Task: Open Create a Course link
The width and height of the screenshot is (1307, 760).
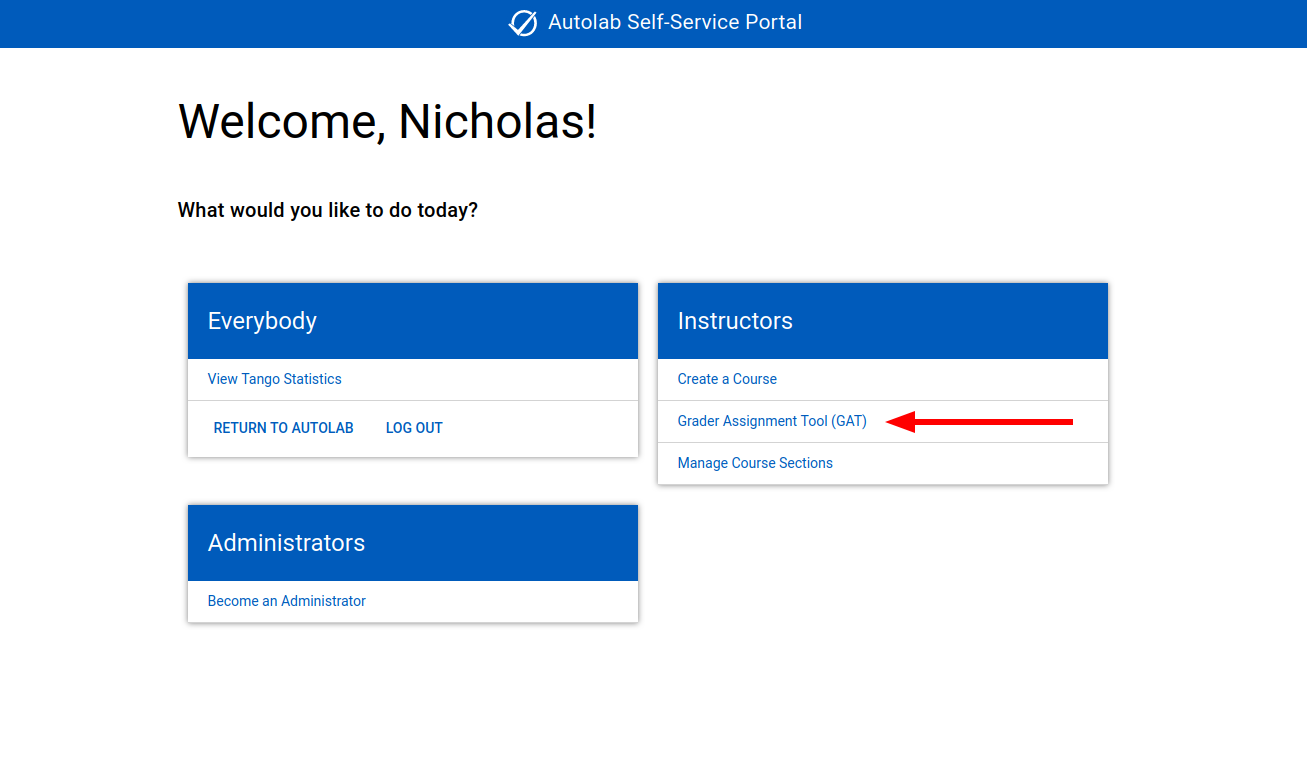Action: click(727, 379)
